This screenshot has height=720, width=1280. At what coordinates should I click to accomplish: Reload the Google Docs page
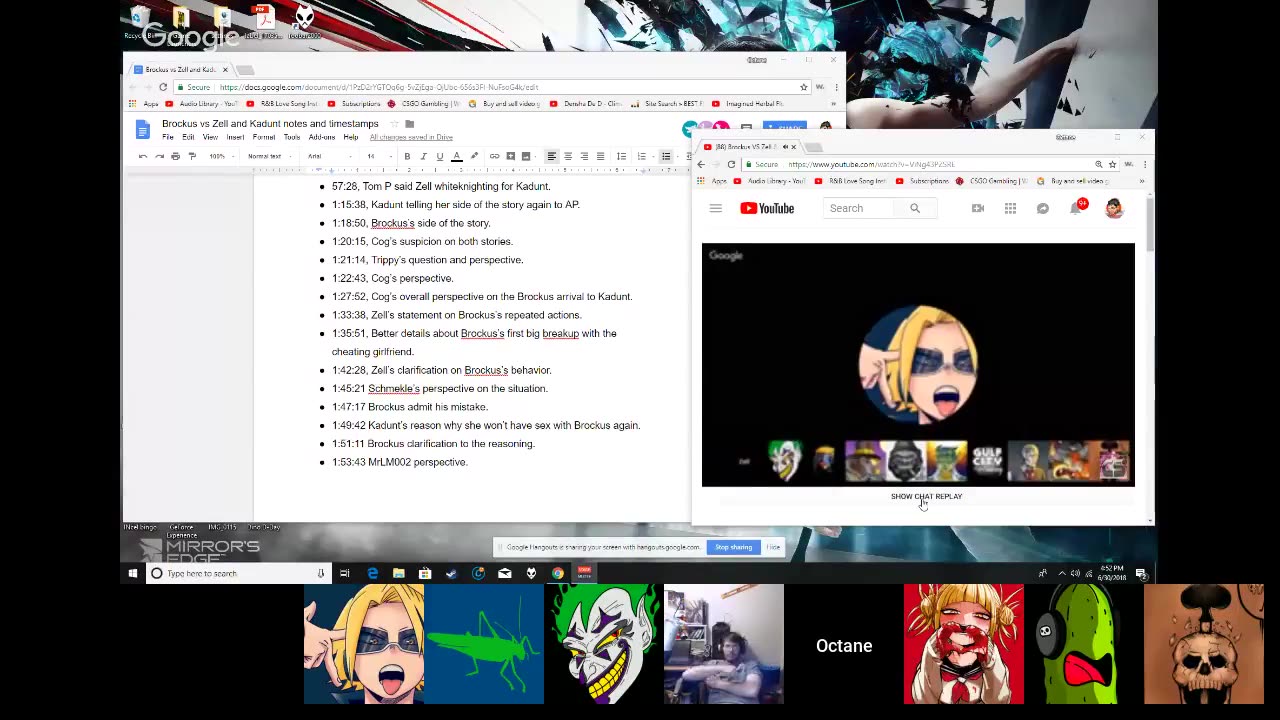click(x=163, y=87)
